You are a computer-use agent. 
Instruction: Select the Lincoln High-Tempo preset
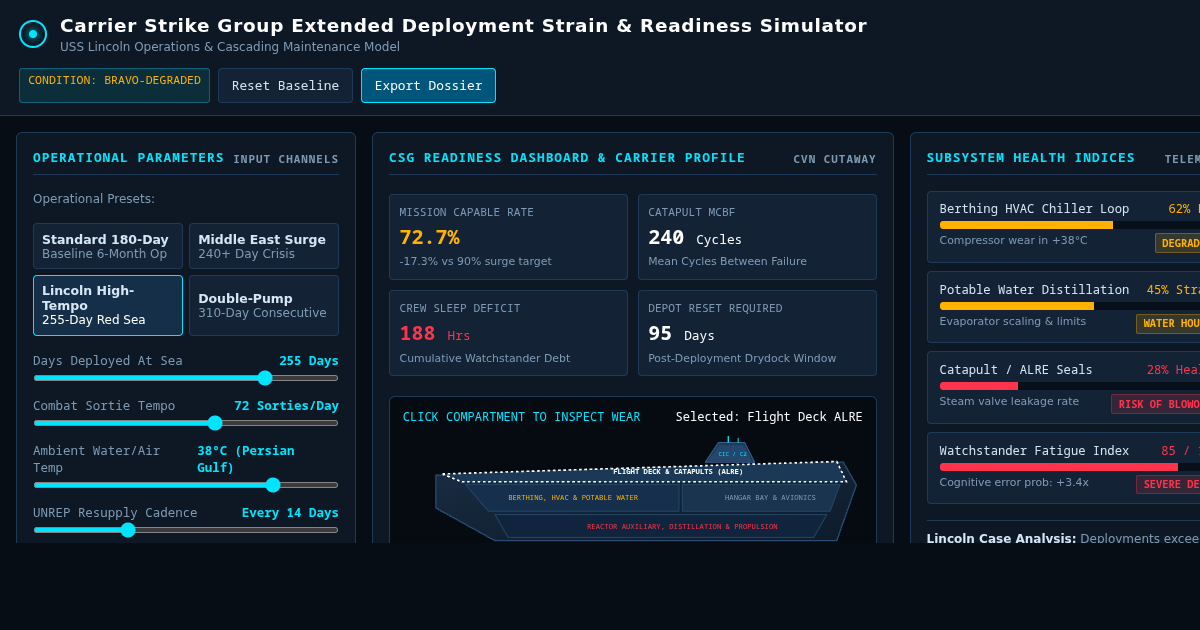click(x=108, y=305)
